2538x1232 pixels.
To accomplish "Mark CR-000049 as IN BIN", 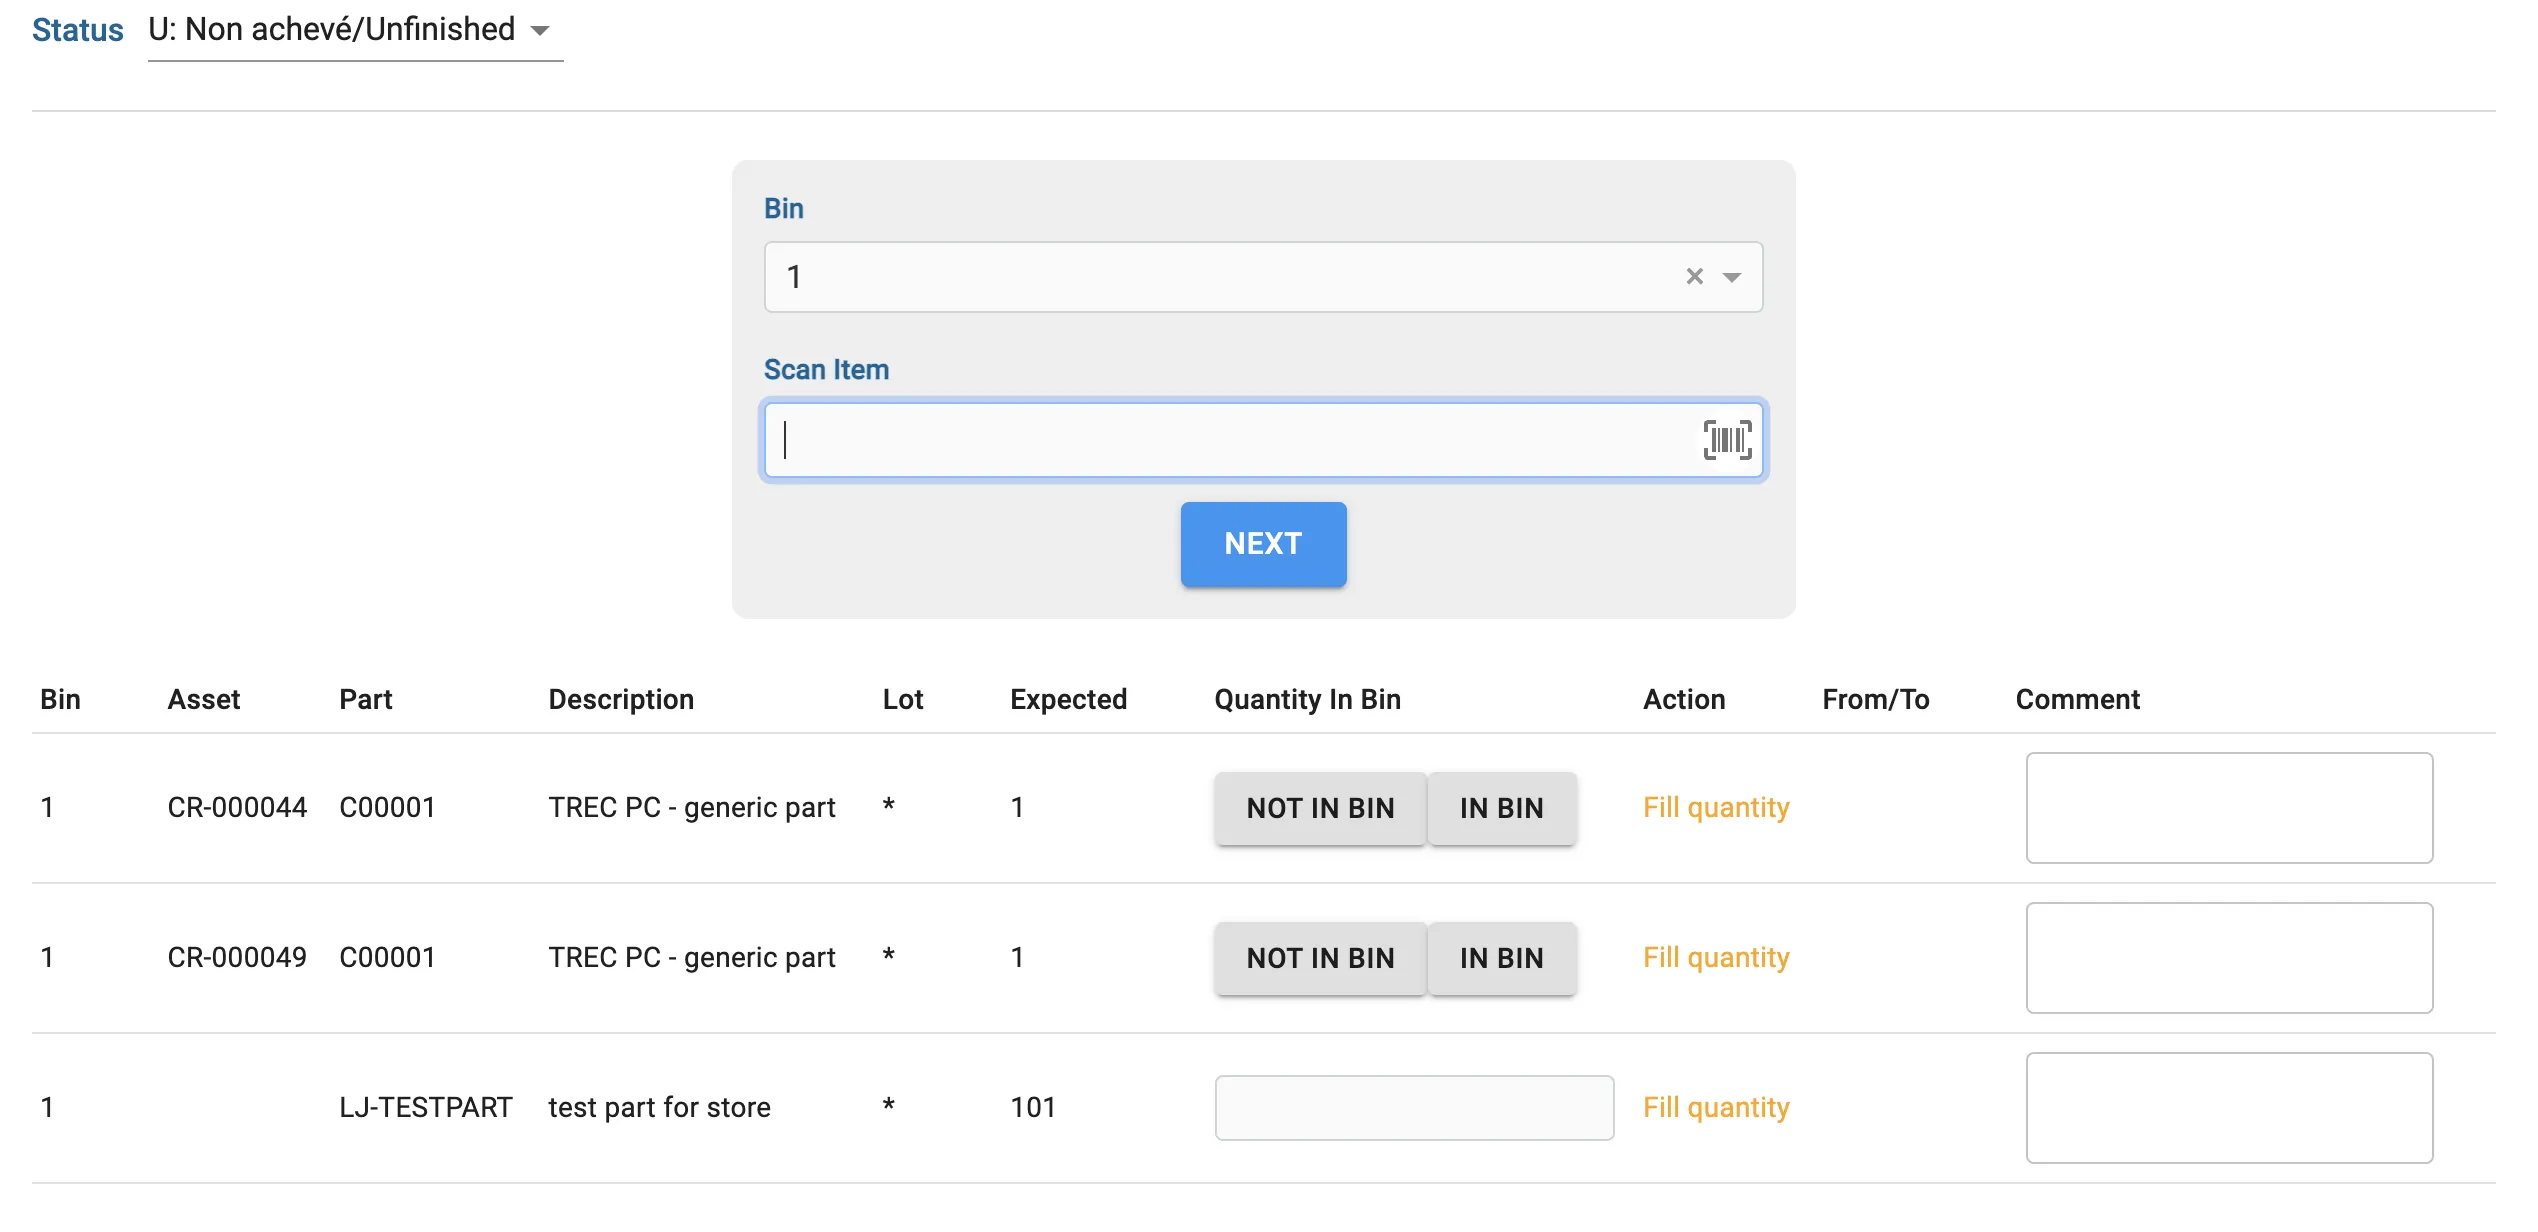I will point(1502,958).
